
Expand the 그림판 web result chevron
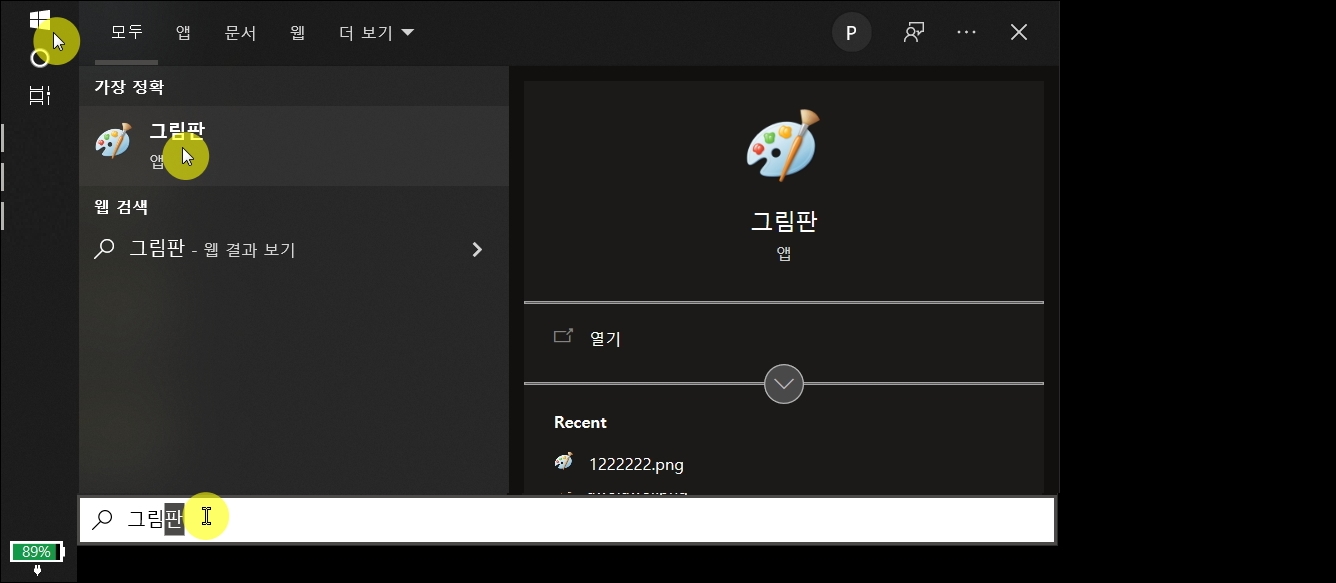pos(477,249)
